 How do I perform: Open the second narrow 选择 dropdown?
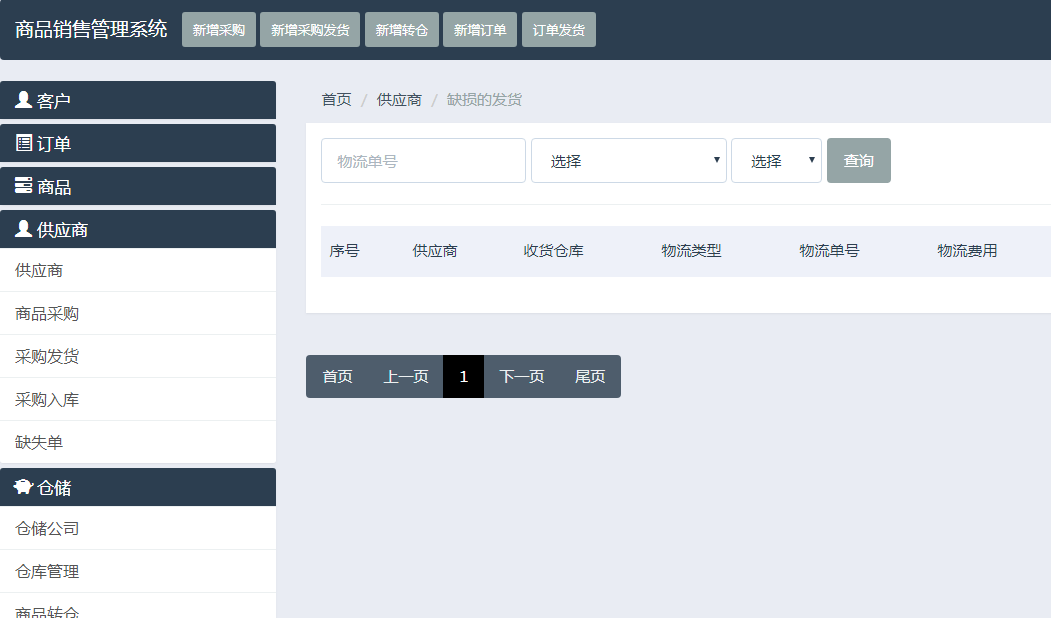[776, 161]
